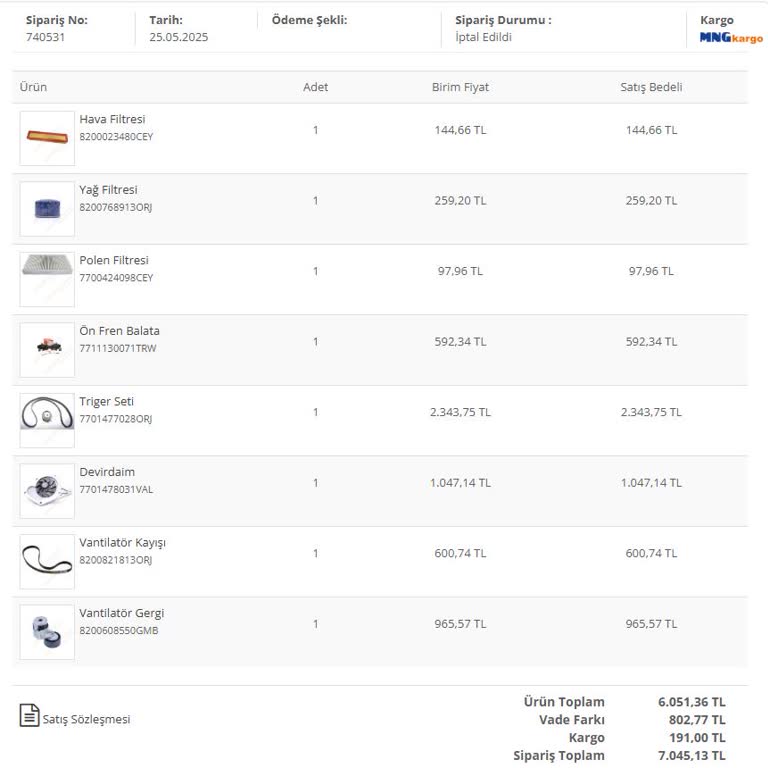
Task: Open the Devirdaim water pump image
Action: pos(47,490)
